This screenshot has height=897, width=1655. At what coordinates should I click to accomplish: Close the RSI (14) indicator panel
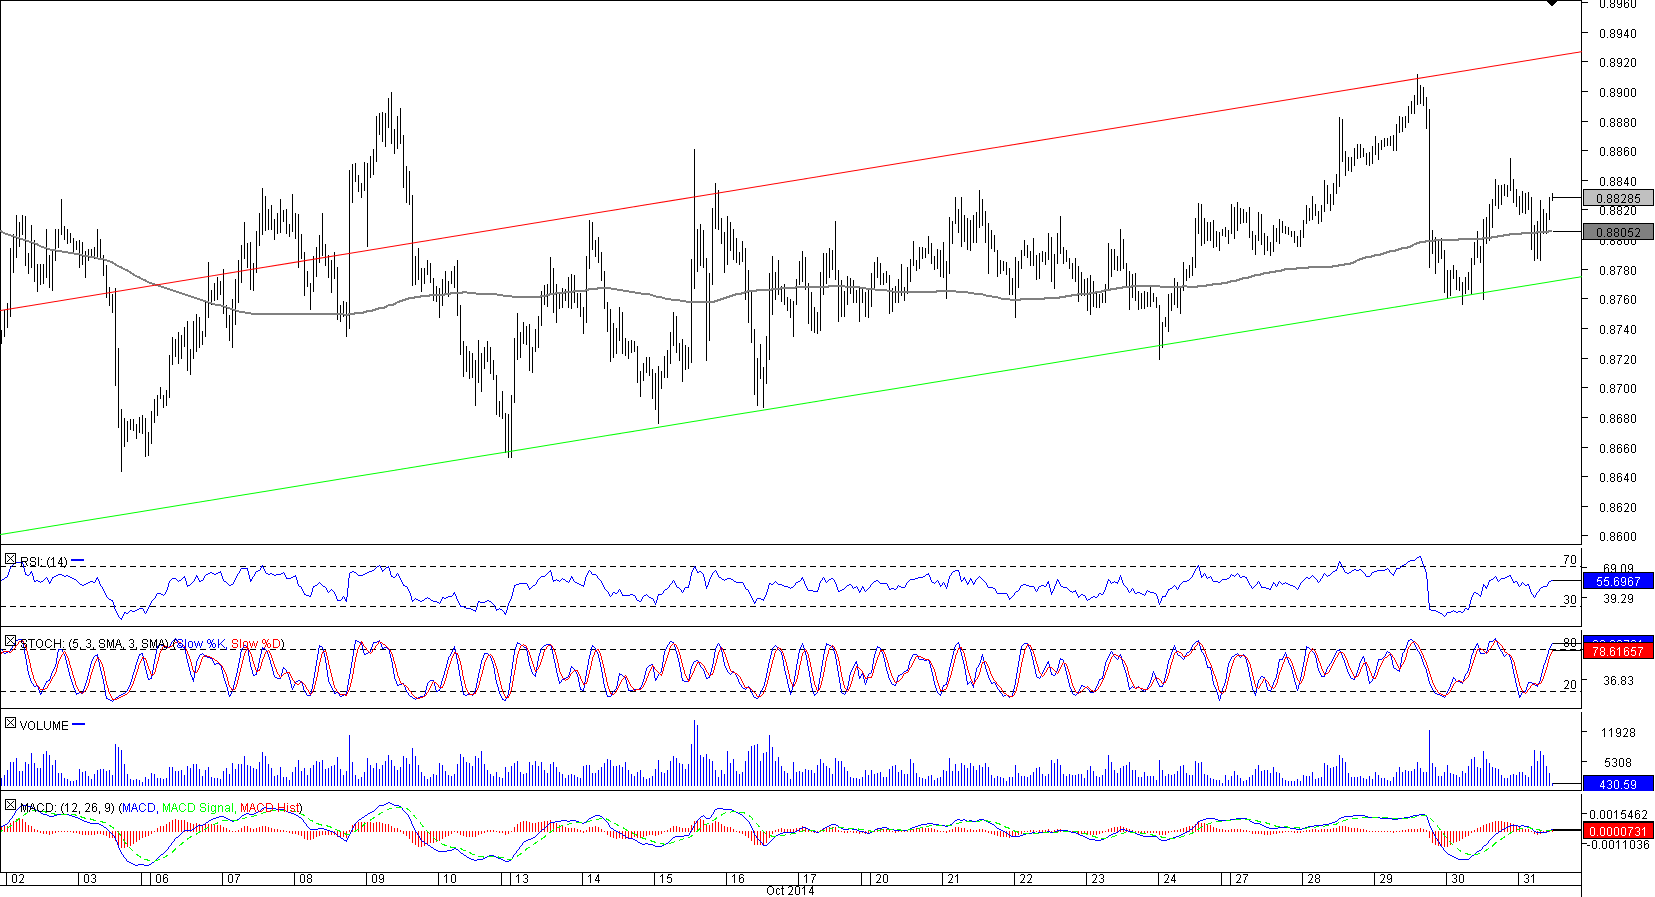point(10,560)
